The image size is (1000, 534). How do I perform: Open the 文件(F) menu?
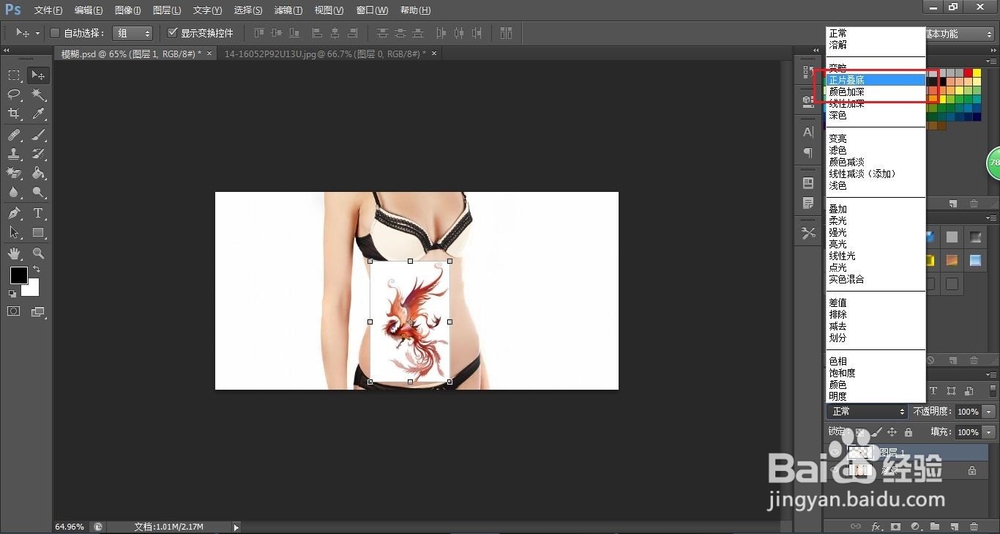point(48,10)
